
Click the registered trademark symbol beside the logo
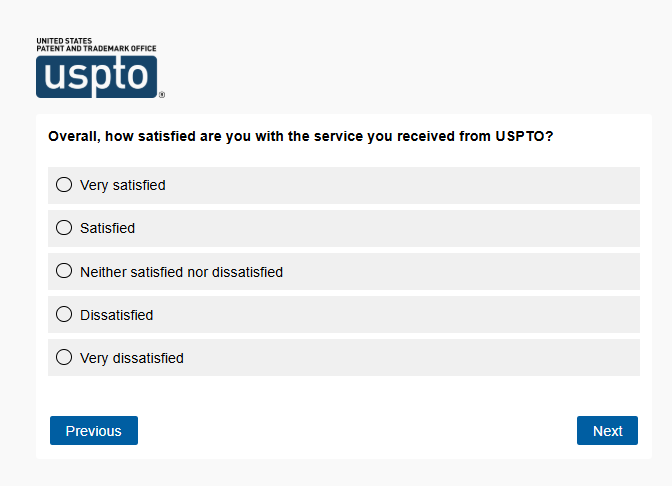(162, 96)
